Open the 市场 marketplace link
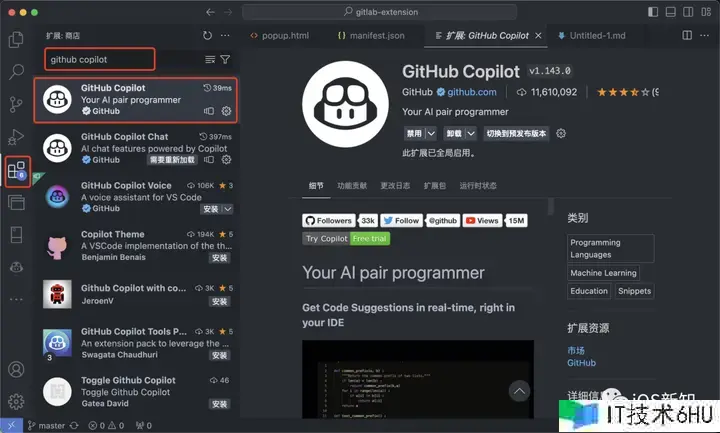Screen dimensions: 720x433 click(576, 350)
